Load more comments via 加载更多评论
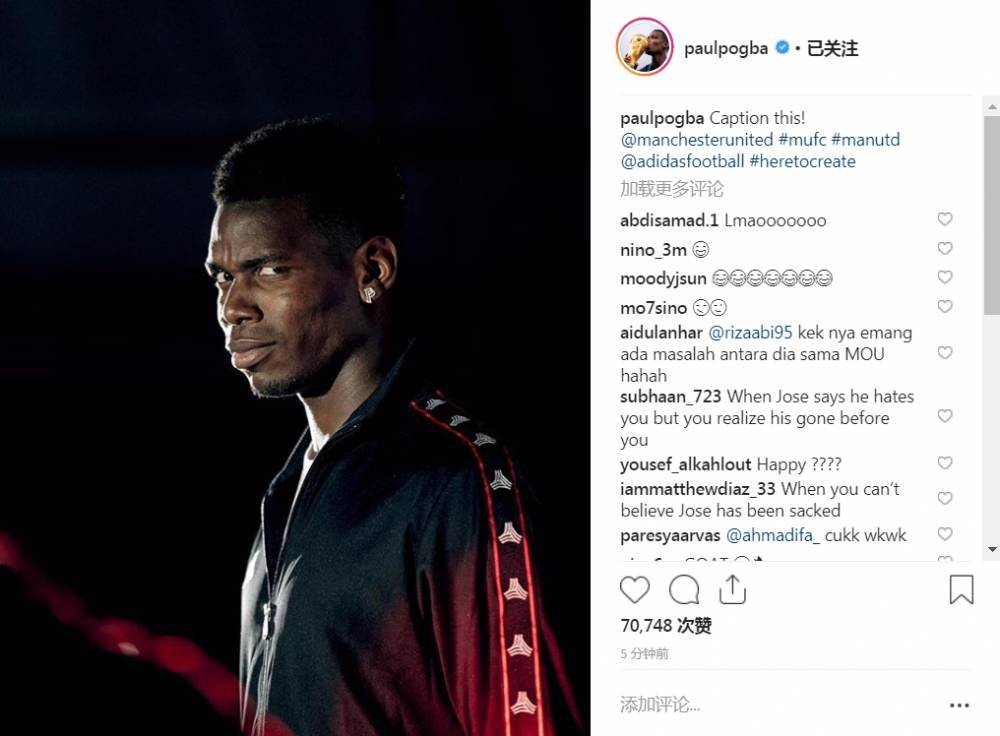Screen dimensions: 1000x736 [x=672, y=189]
